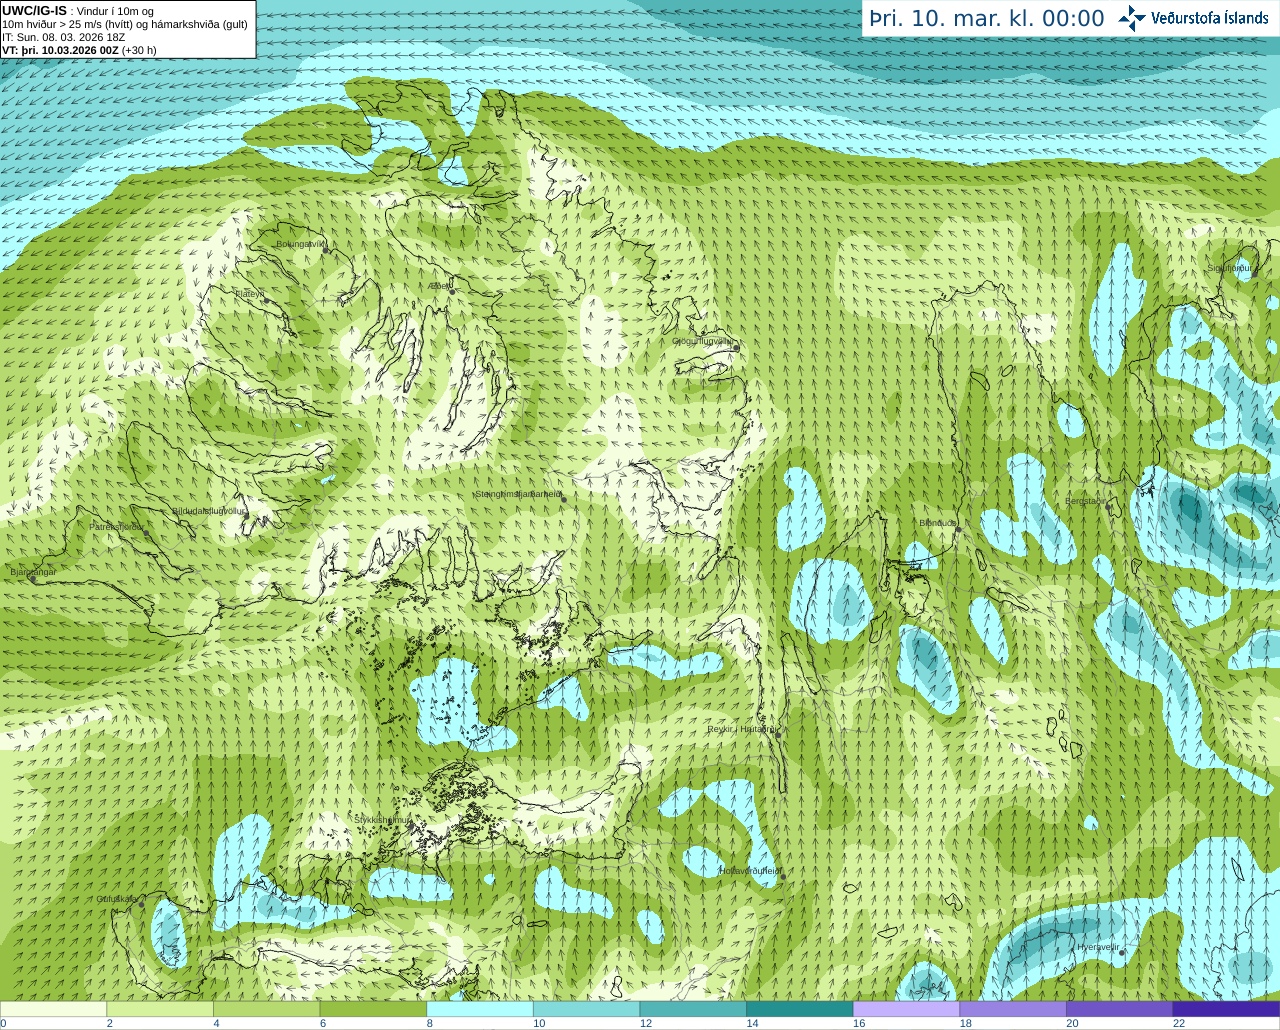
Task: Select the Steingrímsfjarðarheiði station label
Action: coord(517,494)
